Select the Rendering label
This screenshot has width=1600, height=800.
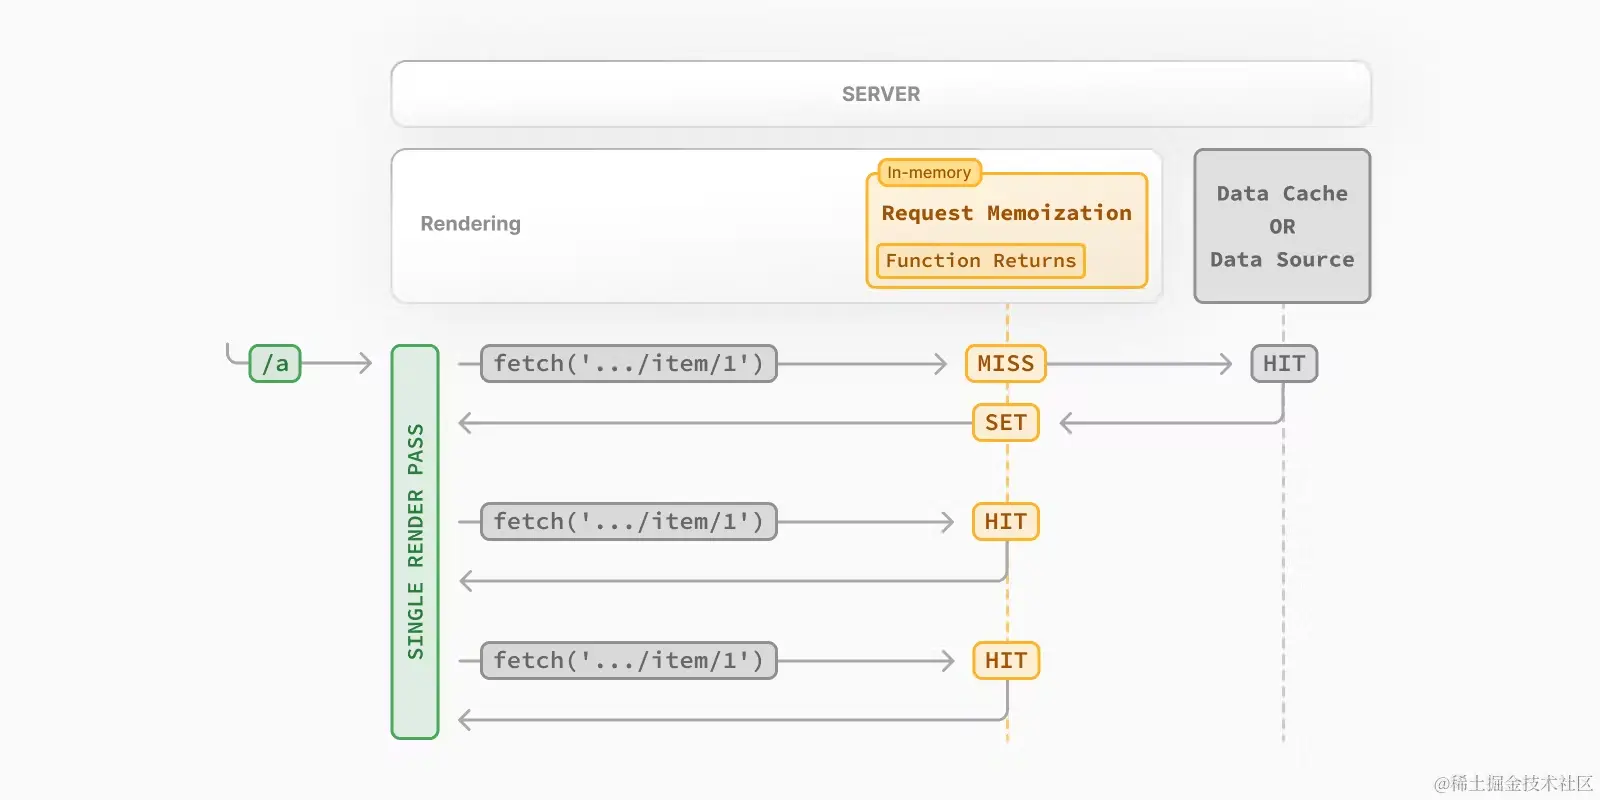tap(470, 224)
